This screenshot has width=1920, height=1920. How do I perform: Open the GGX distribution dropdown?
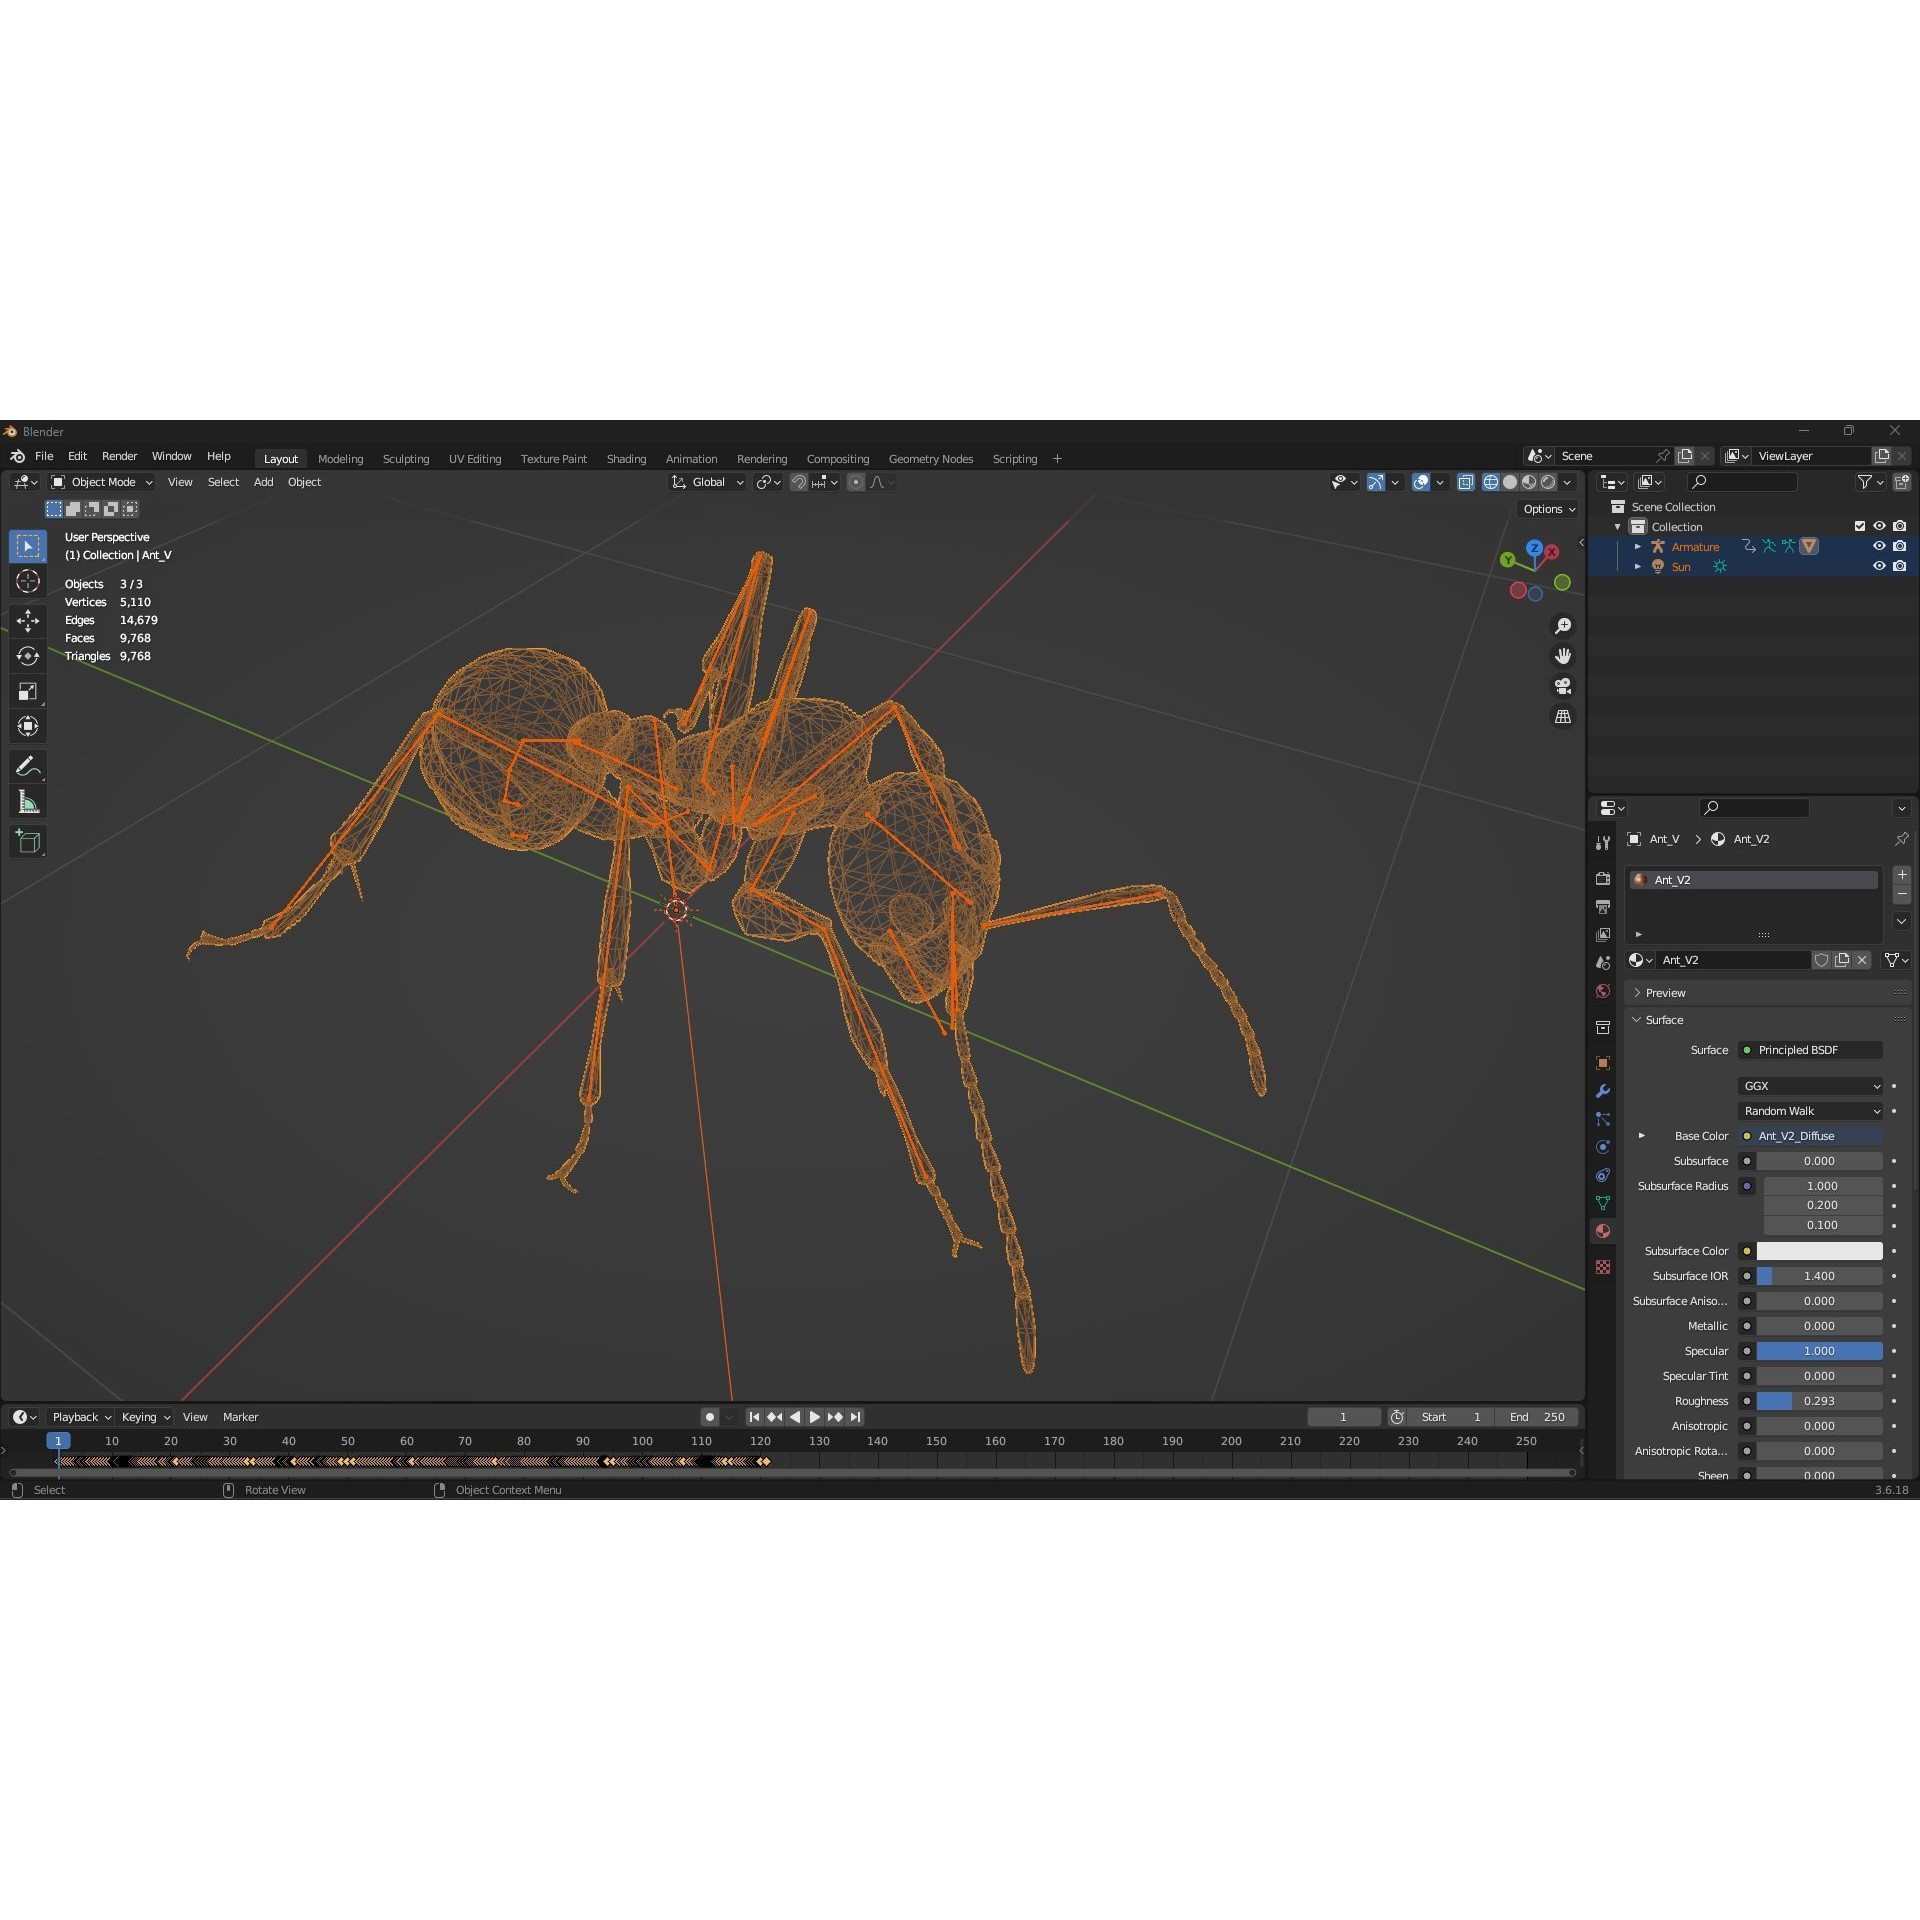(x=1809, y=1085)
